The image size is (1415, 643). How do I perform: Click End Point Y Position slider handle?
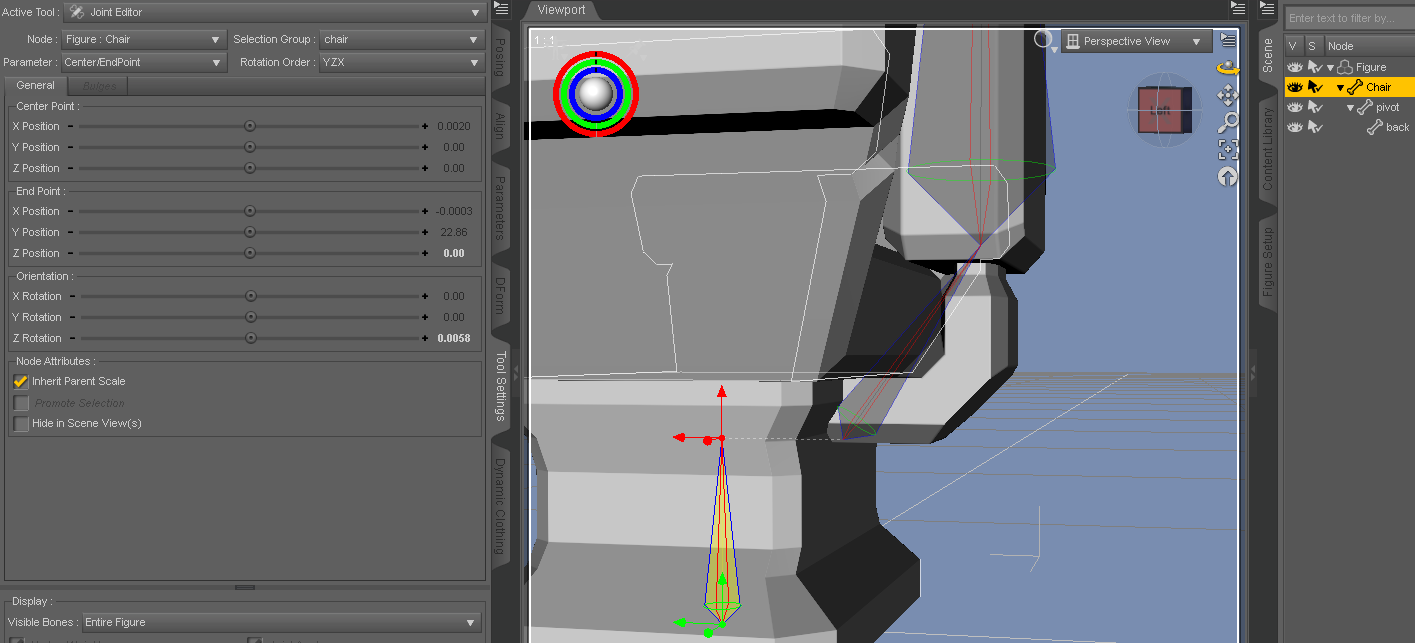250,232
